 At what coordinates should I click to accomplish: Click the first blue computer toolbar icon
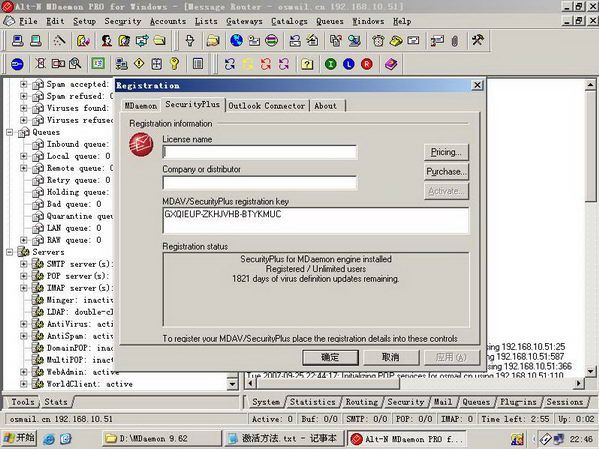[18, 40]
